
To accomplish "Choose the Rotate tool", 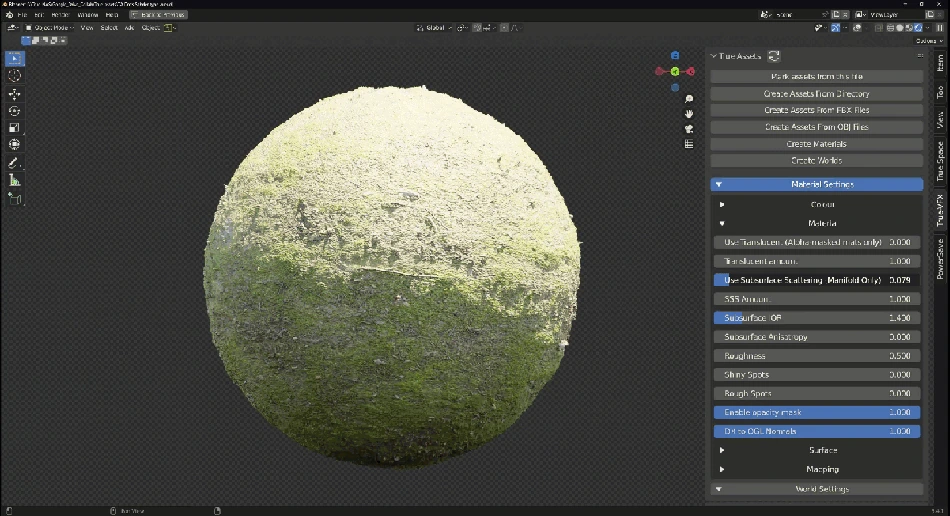I will tap(15, 111).
